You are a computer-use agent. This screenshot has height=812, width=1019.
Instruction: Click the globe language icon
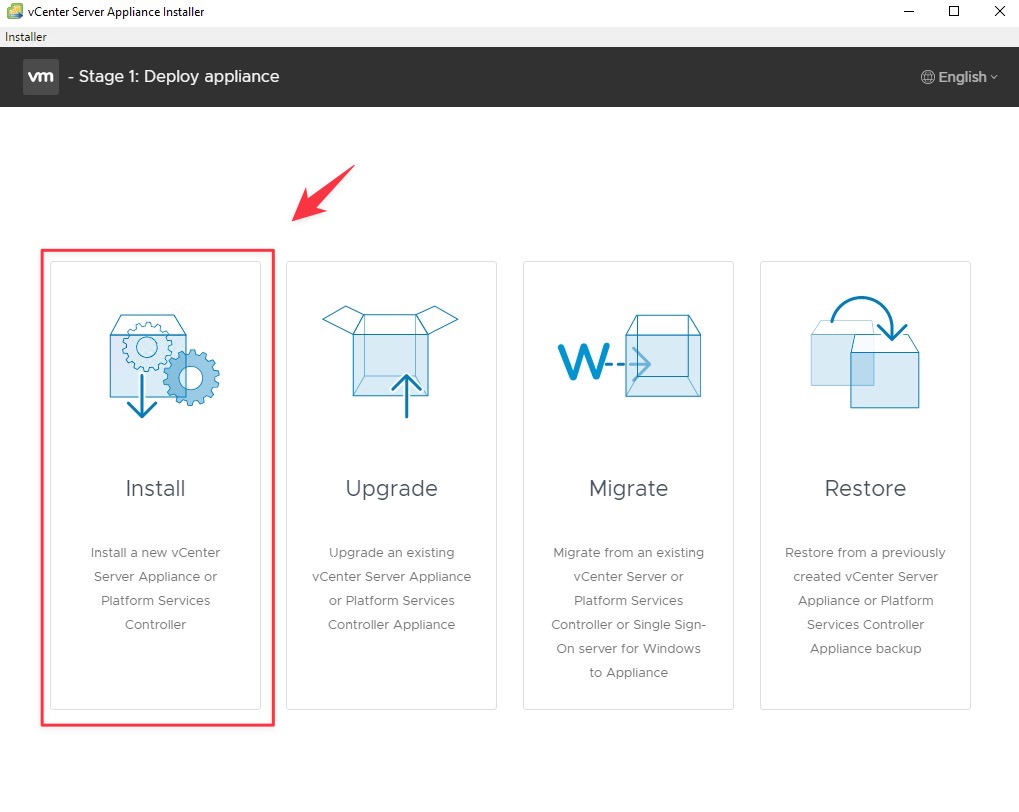(927, 77)
